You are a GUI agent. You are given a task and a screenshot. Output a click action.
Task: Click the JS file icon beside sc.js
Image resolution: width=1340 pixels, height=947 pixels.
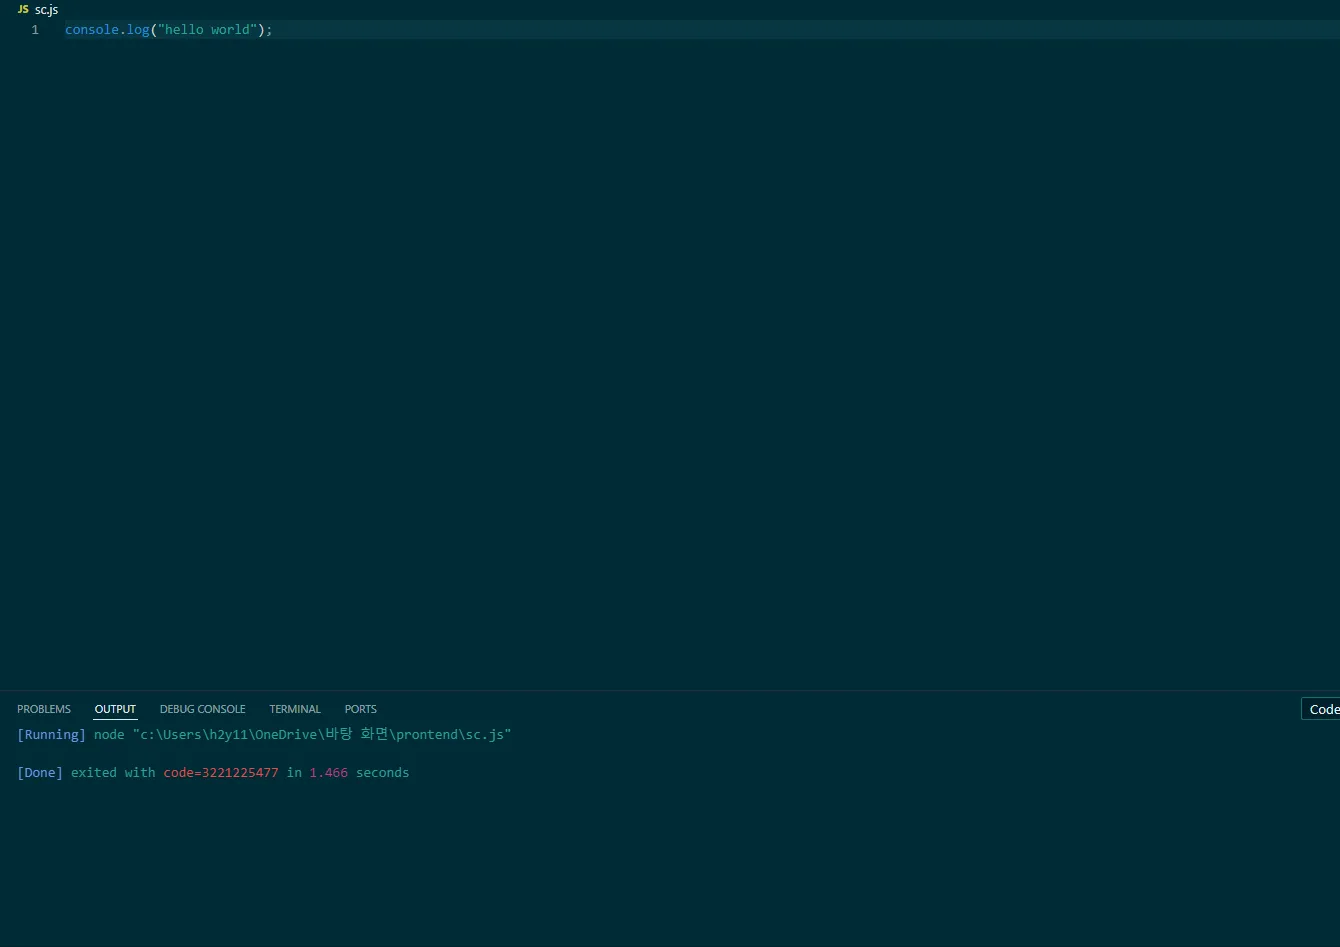23,10
